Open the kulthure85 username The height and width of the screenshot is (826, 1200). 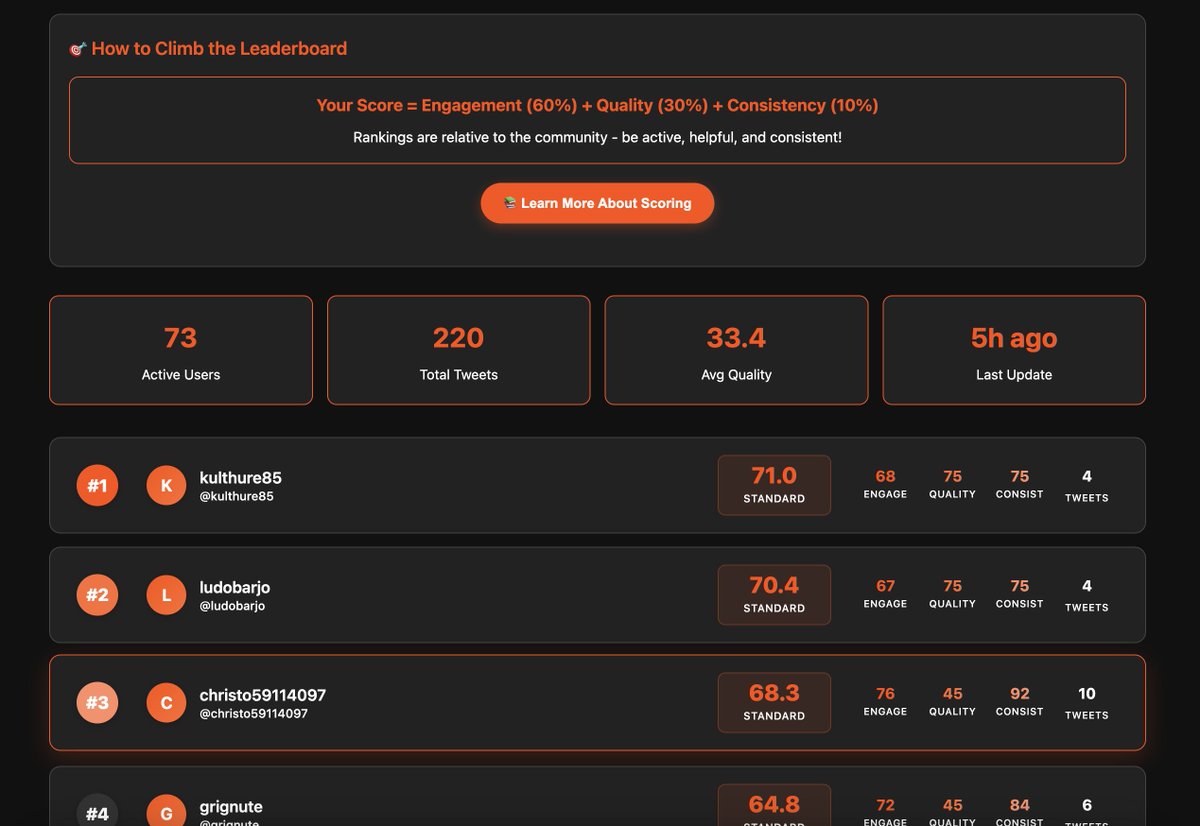[241, 478]
